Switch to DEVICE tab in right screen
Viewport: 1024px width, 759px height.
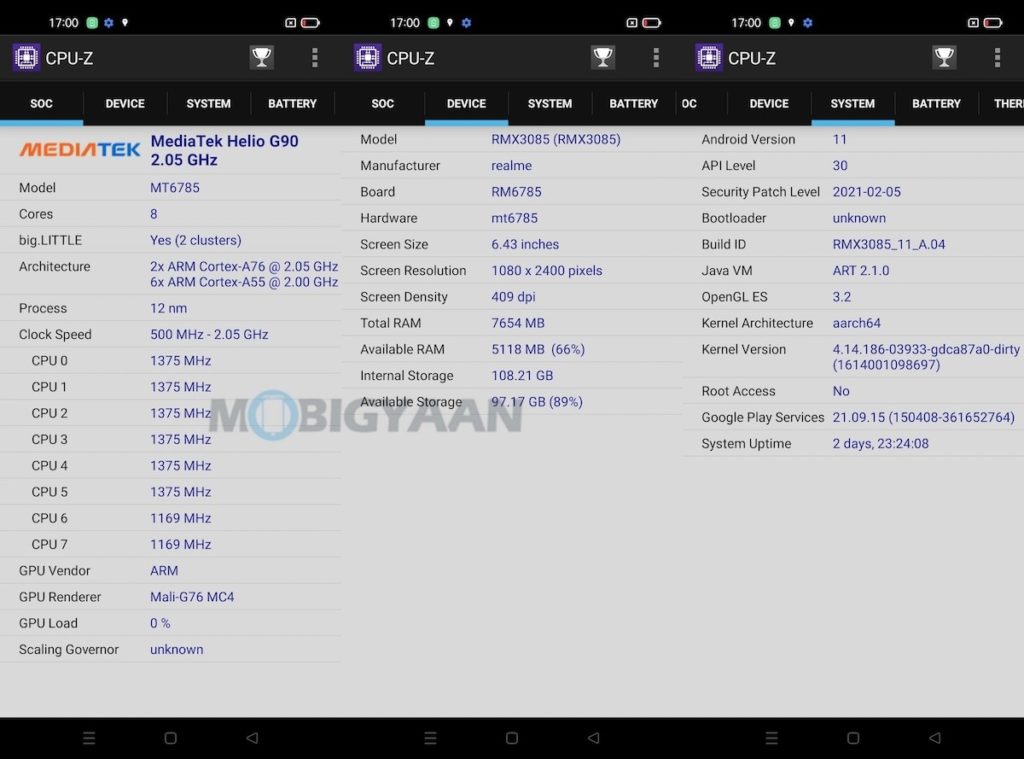[769, 103]
